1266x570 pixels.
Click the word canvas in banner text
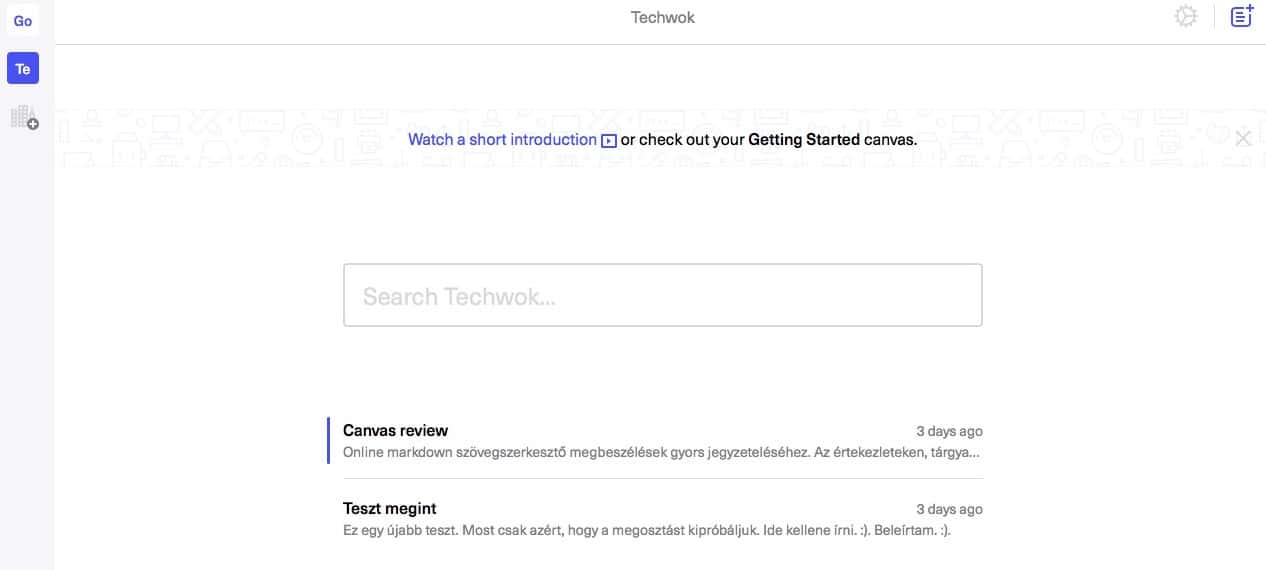(891, 140)
